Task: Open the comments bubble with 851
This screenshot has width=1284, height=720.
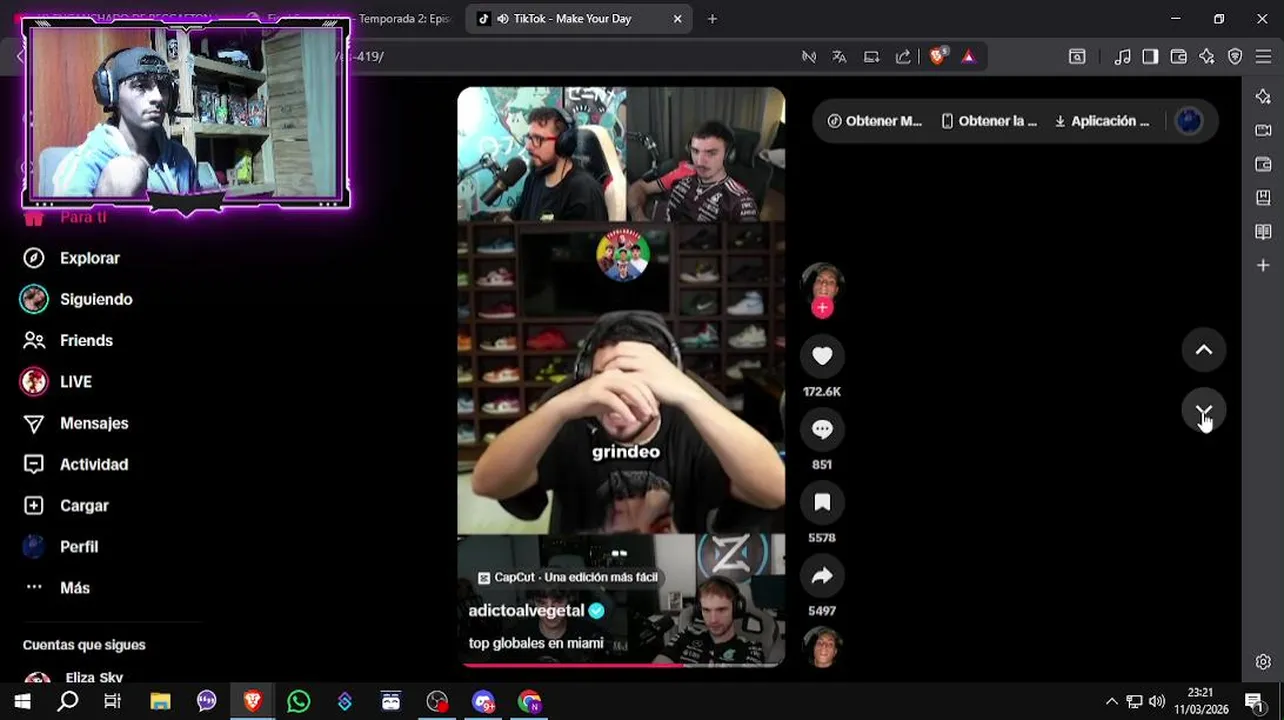Action: tap(822, 429)
